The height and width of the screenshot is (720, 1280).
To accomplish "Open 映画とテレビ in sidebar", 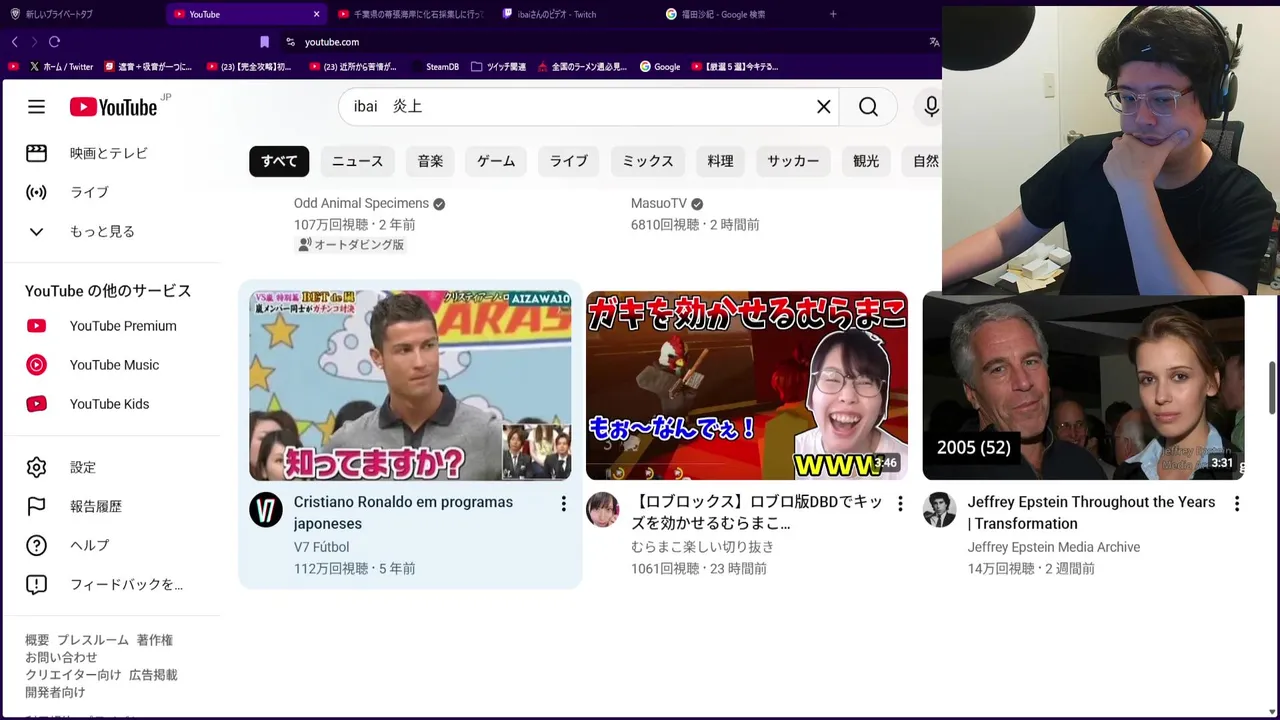I will (x=110, y=153).
